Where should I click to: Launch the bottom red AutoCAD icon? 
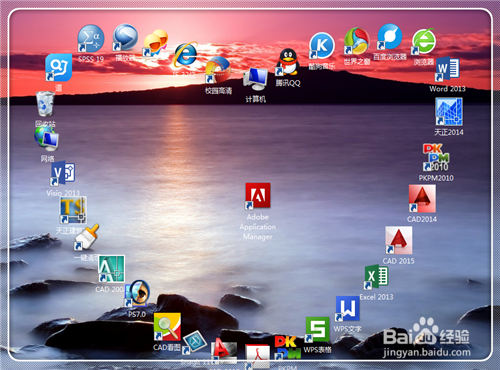click(x=224, y=350)
